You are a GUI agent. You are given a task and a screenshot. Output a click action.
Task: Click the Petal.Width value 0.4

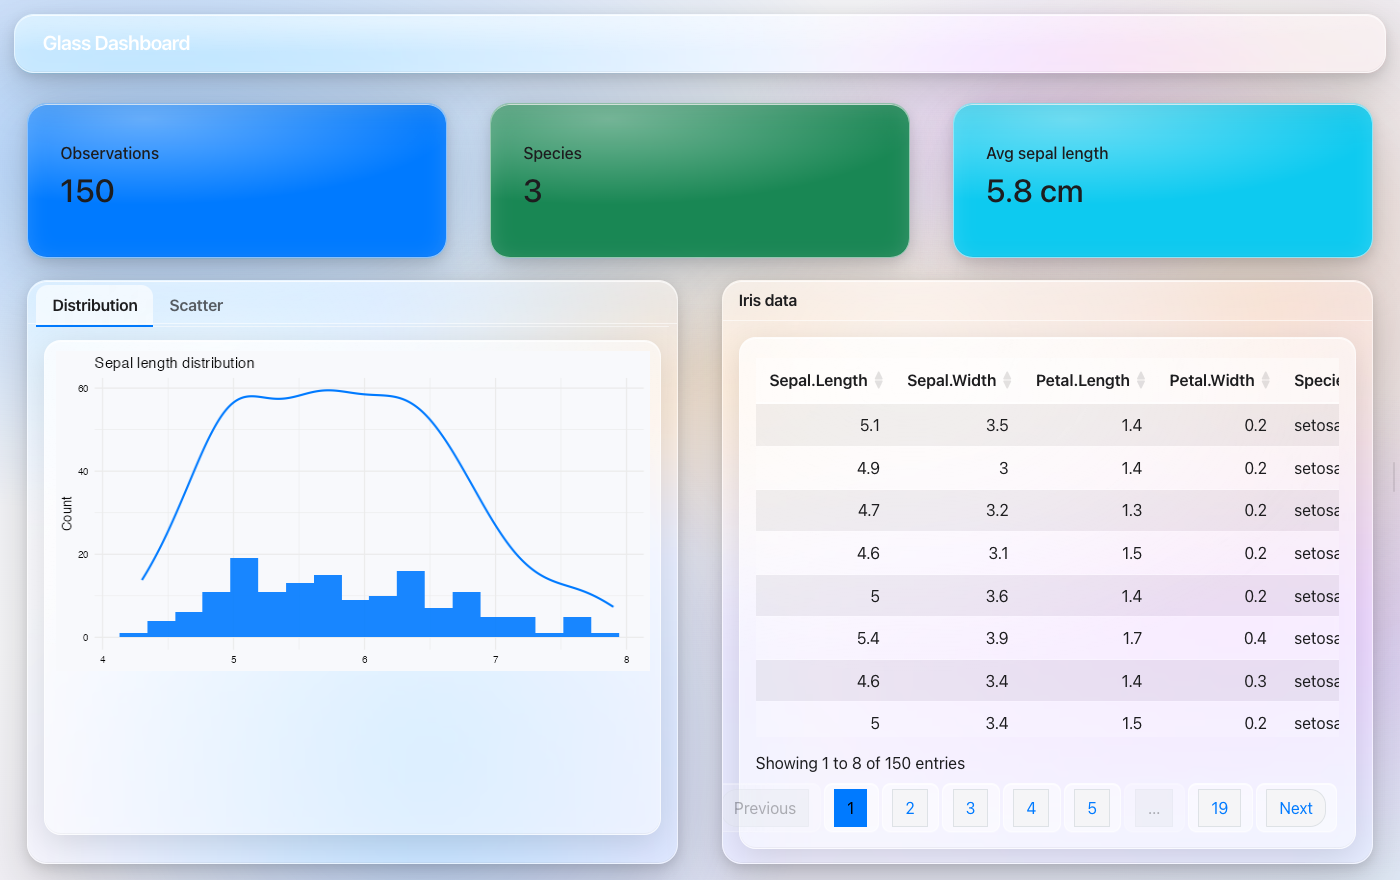(1255, 638)
